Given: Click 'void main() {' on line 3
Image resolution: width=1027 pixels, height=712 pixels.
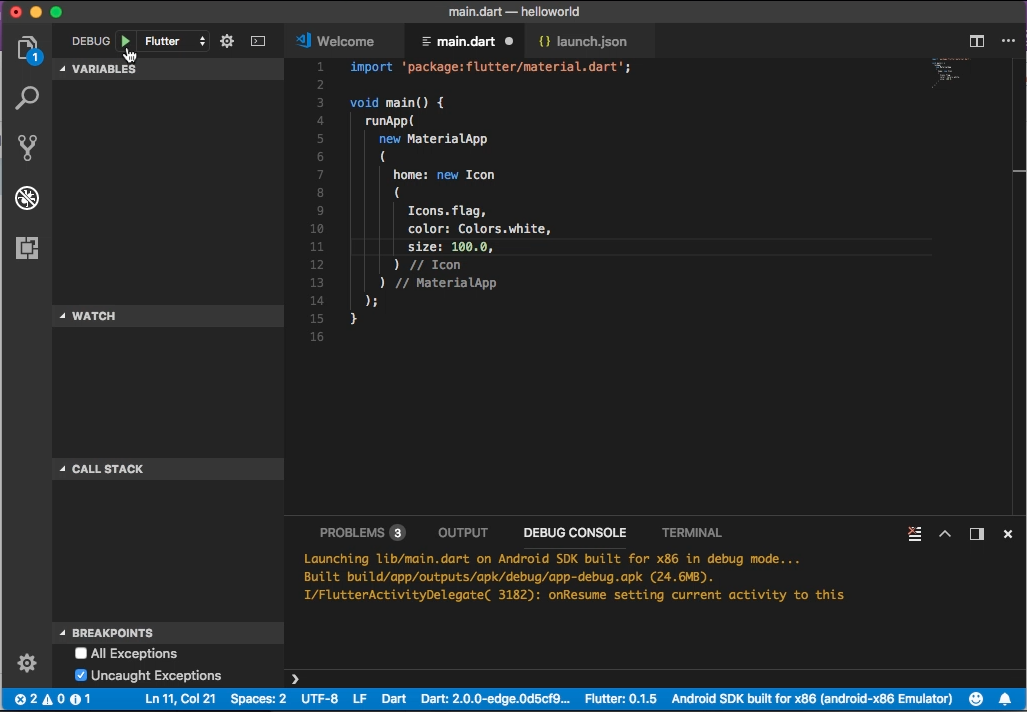Looking at the screenshot, I should tap(396, 102).
